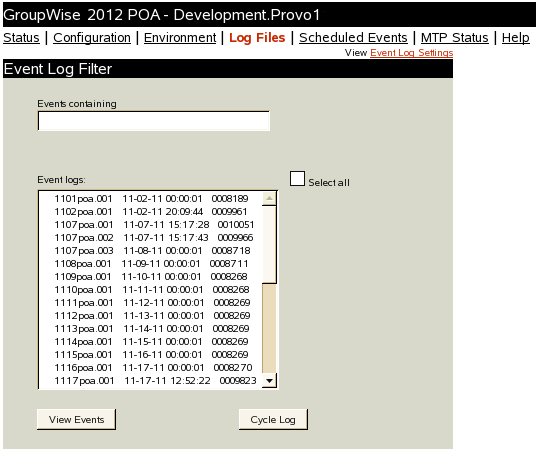
Task: Select log 1115poa.001 in list
Action: click(x=150, y=355)
